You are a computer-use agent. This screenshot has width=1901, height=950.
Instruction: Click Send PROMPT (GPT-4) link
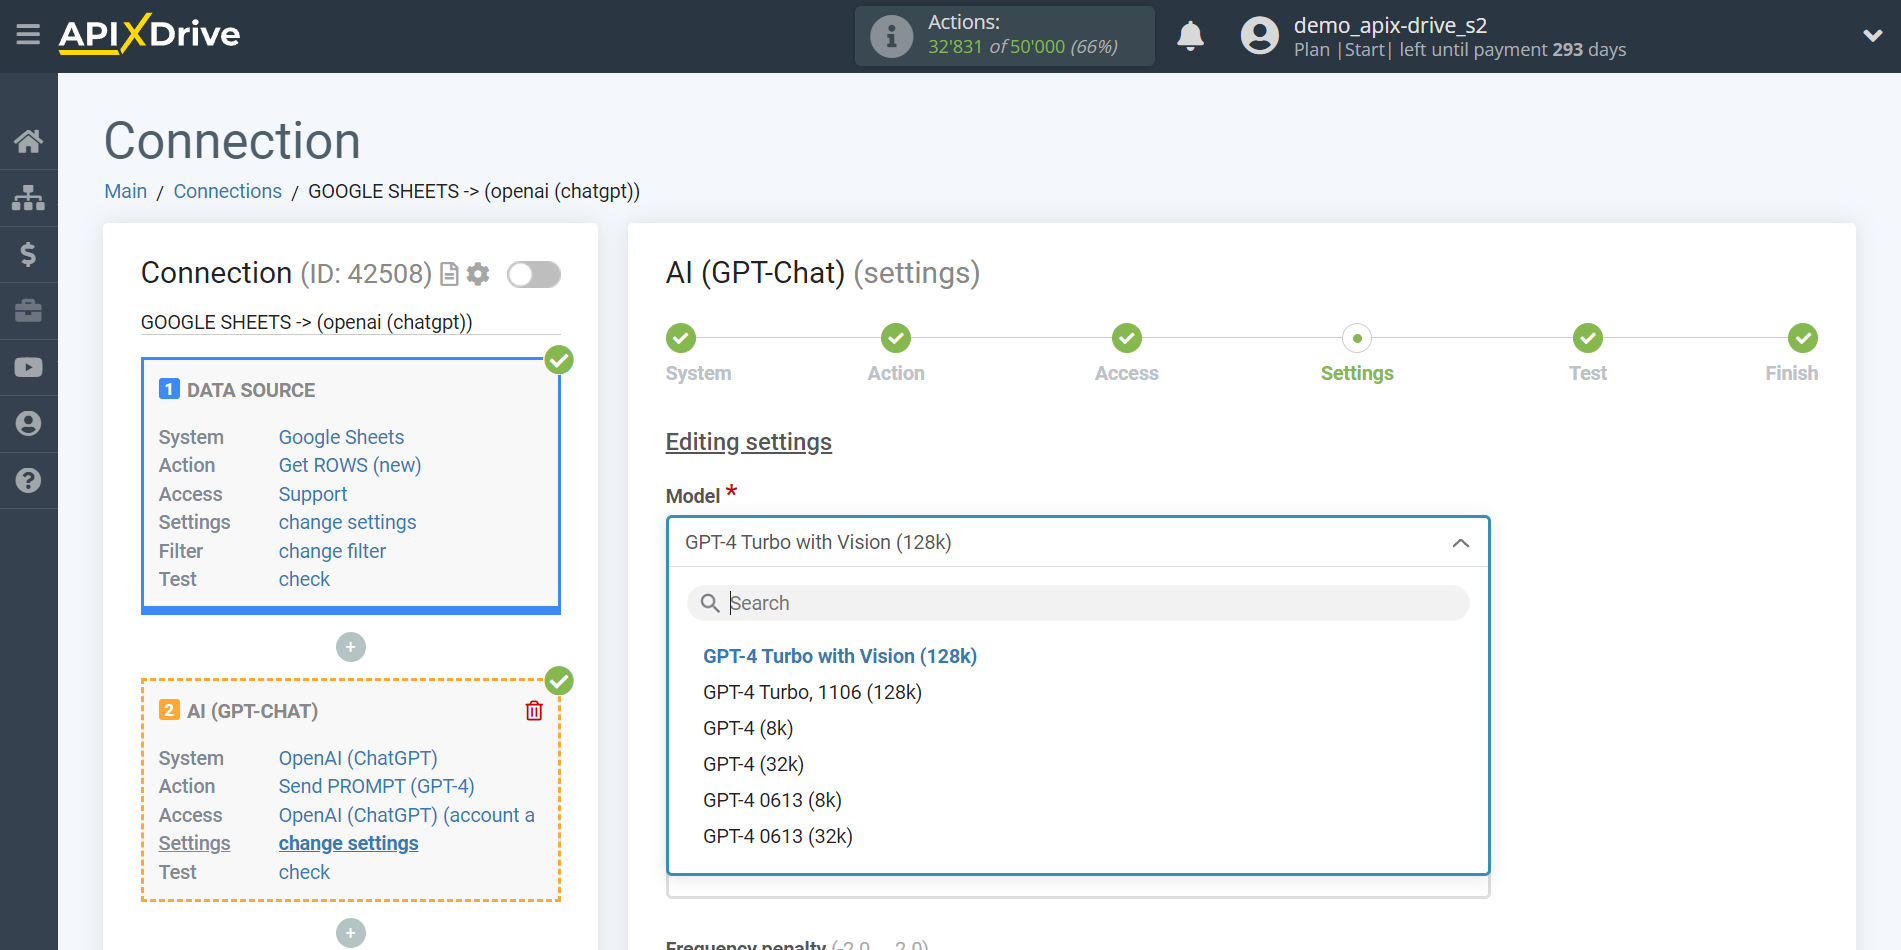click(x=376, y=786)
